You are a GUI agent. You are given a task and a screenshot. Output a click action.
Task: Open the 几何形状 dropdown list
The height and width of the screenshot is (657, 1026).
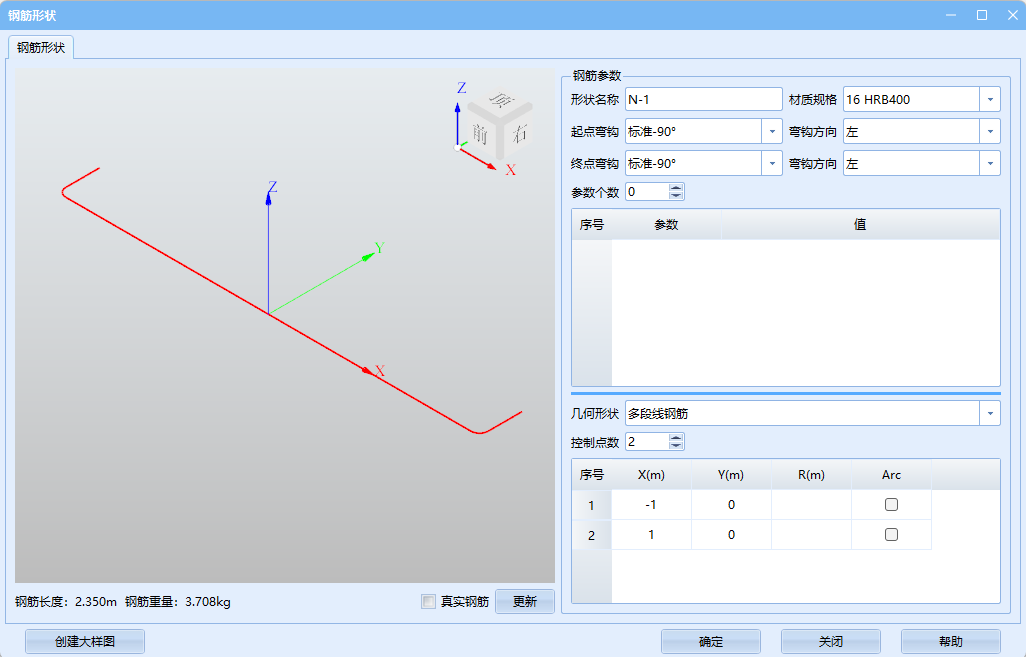(x=989, y=414)
